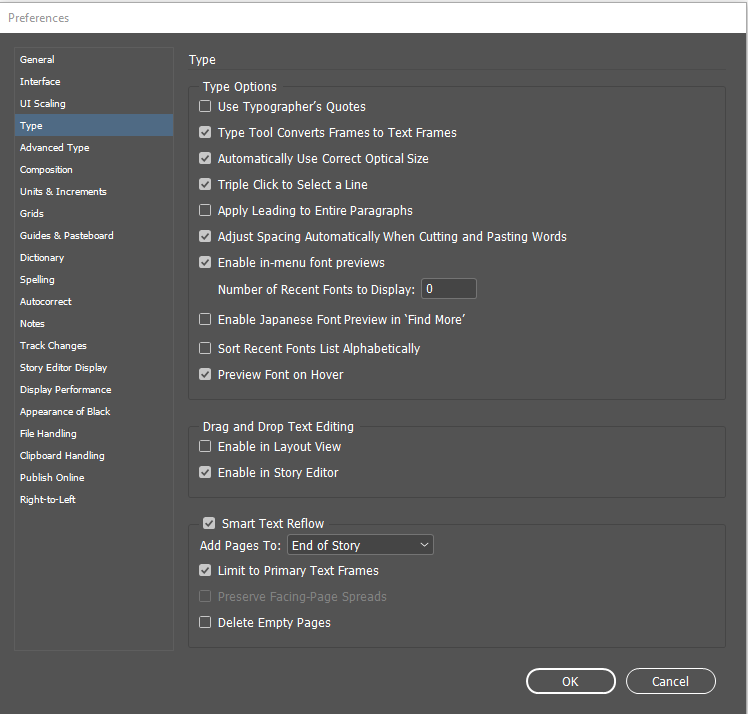Turn off Preview Font on Hover
The height and width of the screenshot is (714, 748).
click(205, 375)
